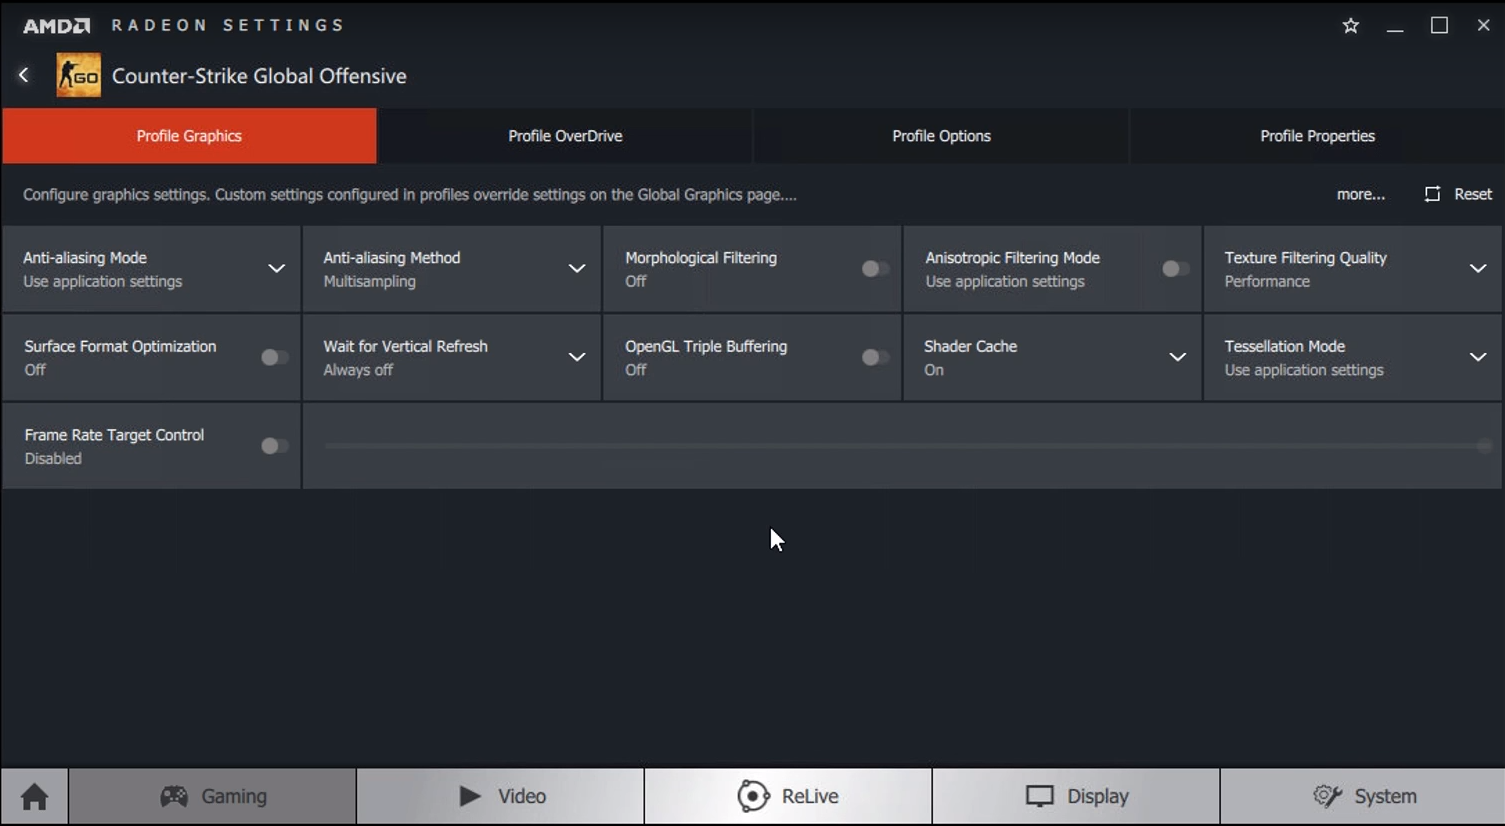Click the Configure graphics settings description text
Screen dimensions: 1505x826
pyautogui.click(x=410, y=194)
